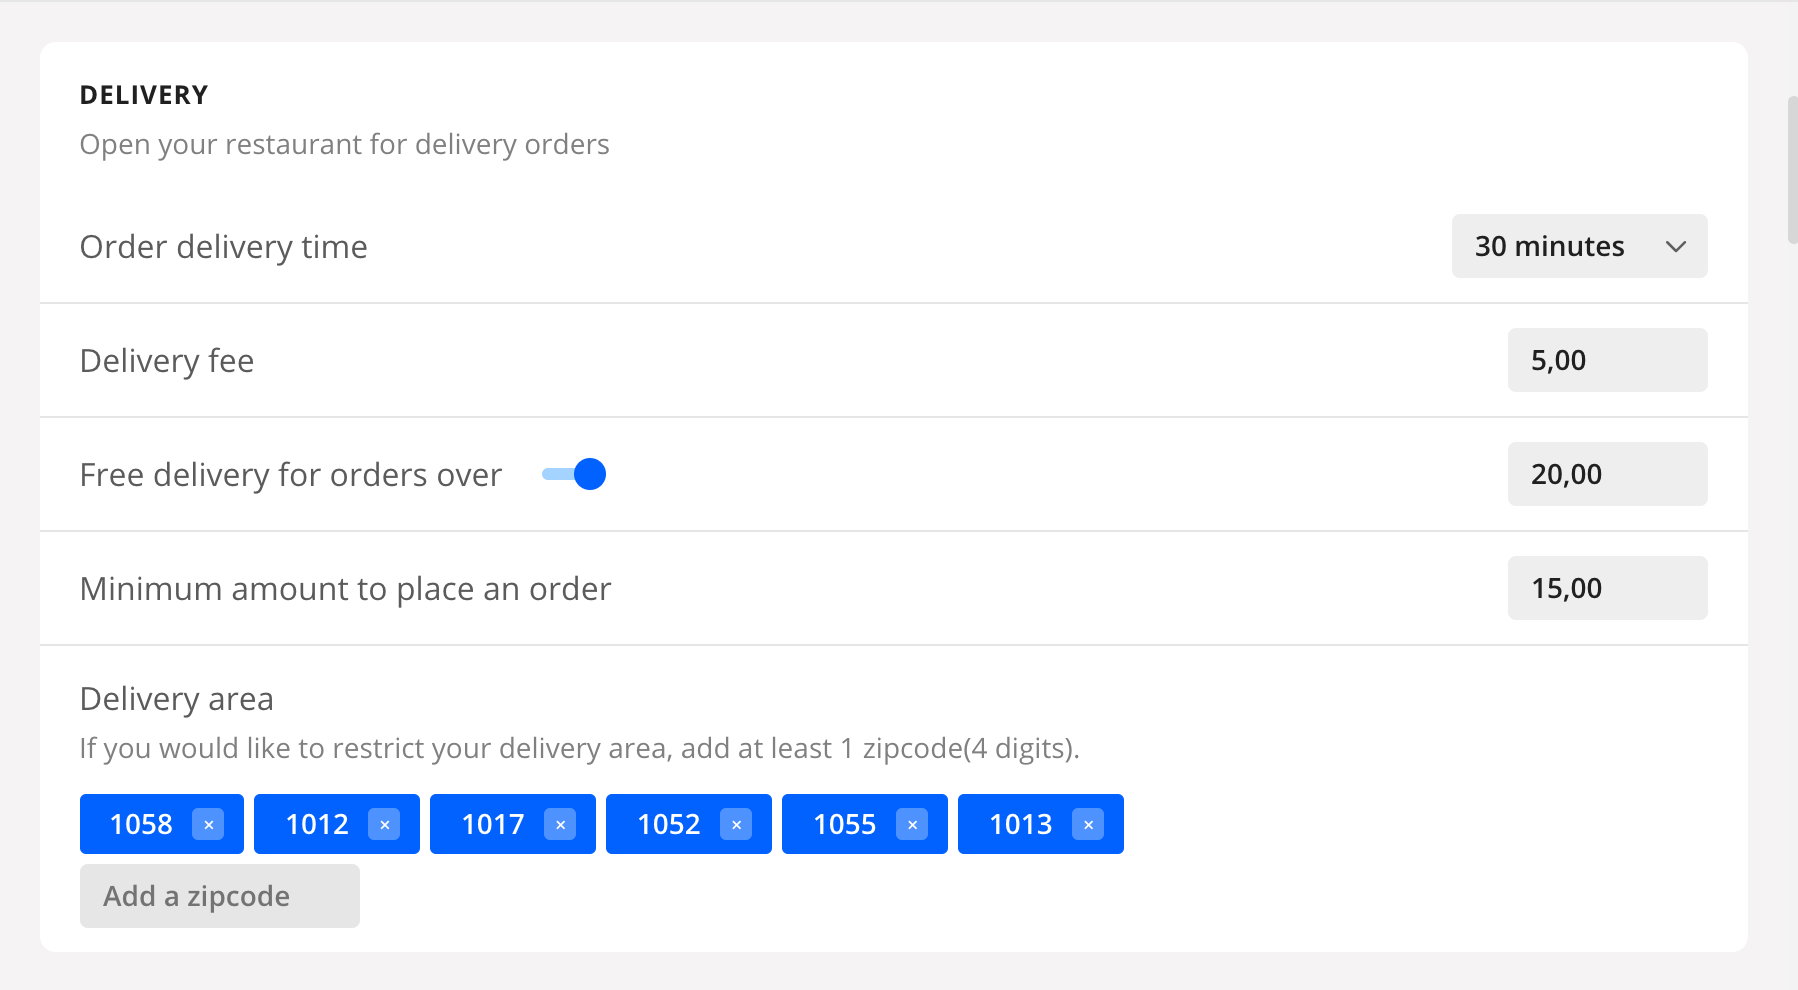Select the 1012 zipcode tag label
The height and width of the screenshot is (990, 1798).
[317, 825]
